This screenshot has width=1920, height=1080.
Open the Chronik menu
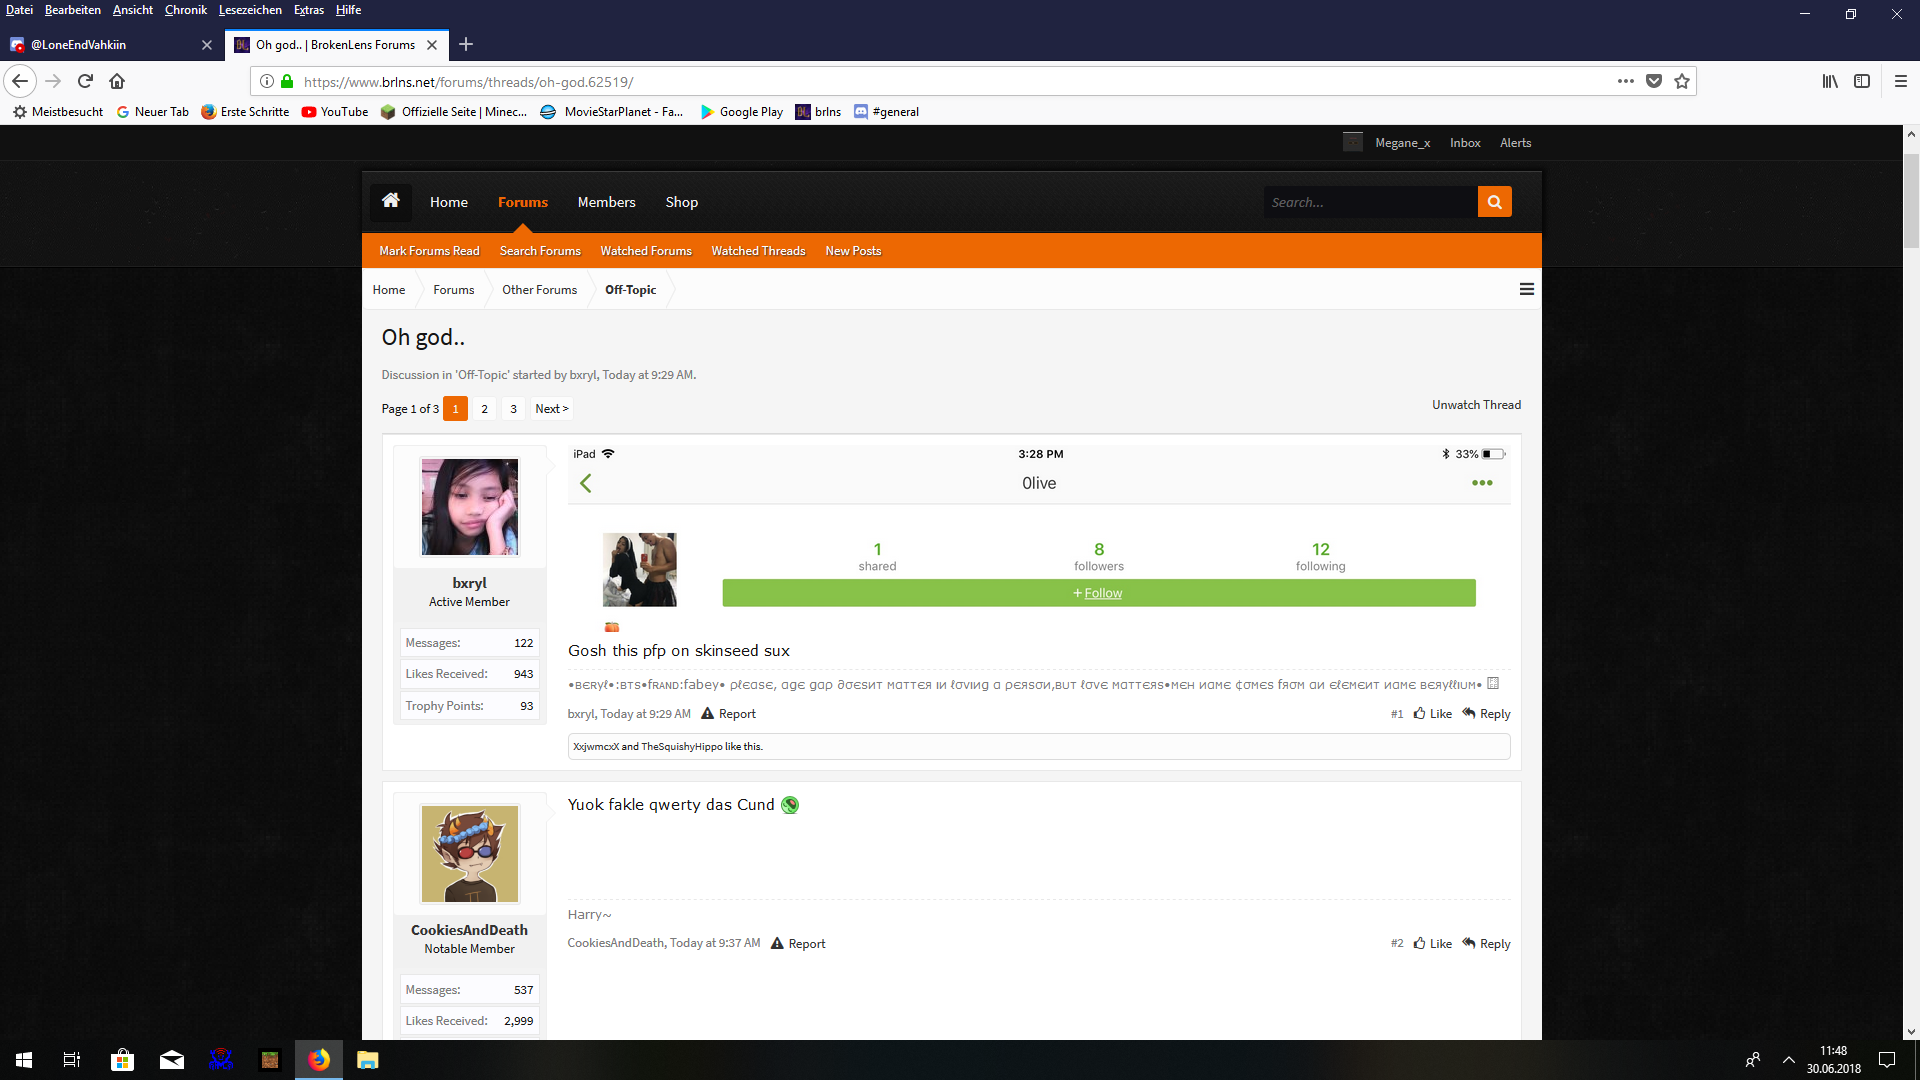click(x=186, y=10)
